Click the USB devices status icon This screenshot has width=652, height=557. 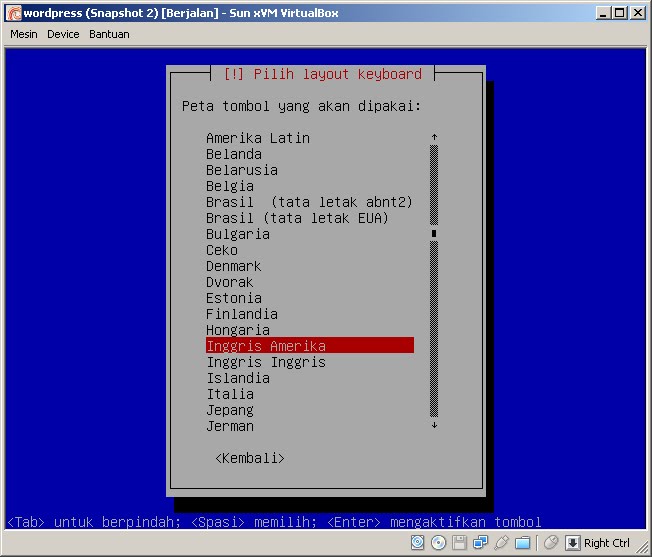501,542
